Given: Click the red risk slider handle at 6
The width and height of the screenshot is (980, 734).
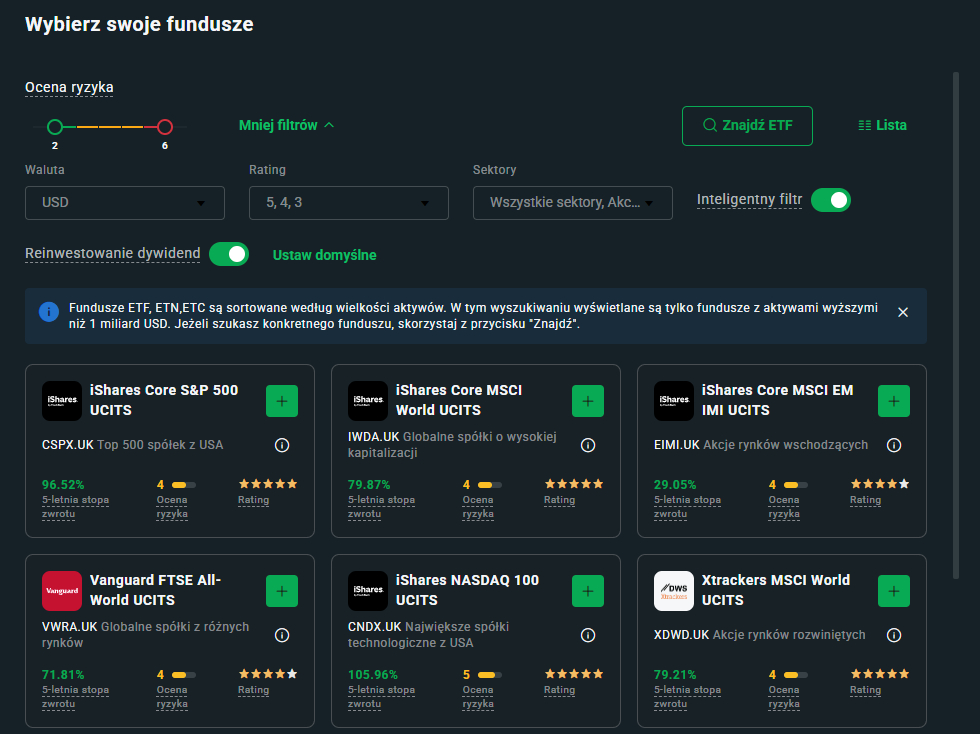Looking at the screenshot, I should [165, 127].
